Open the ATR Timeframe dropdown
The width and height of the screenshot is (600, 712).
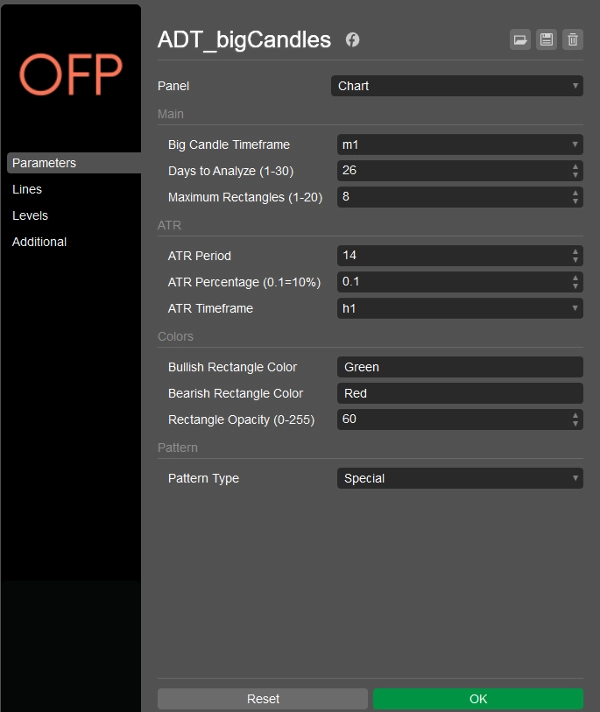pyautogui.click(x=460, y=308)
